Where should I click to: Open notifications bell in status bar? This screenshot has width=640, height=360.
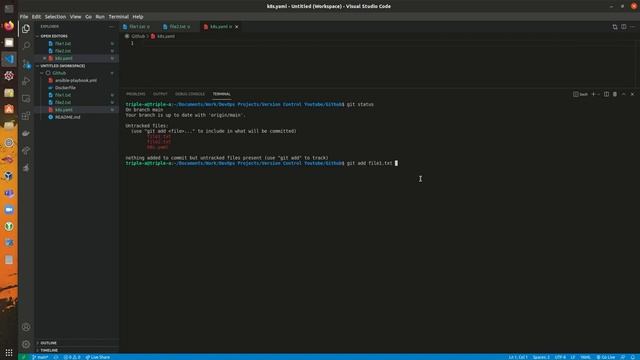pos(633,357)
